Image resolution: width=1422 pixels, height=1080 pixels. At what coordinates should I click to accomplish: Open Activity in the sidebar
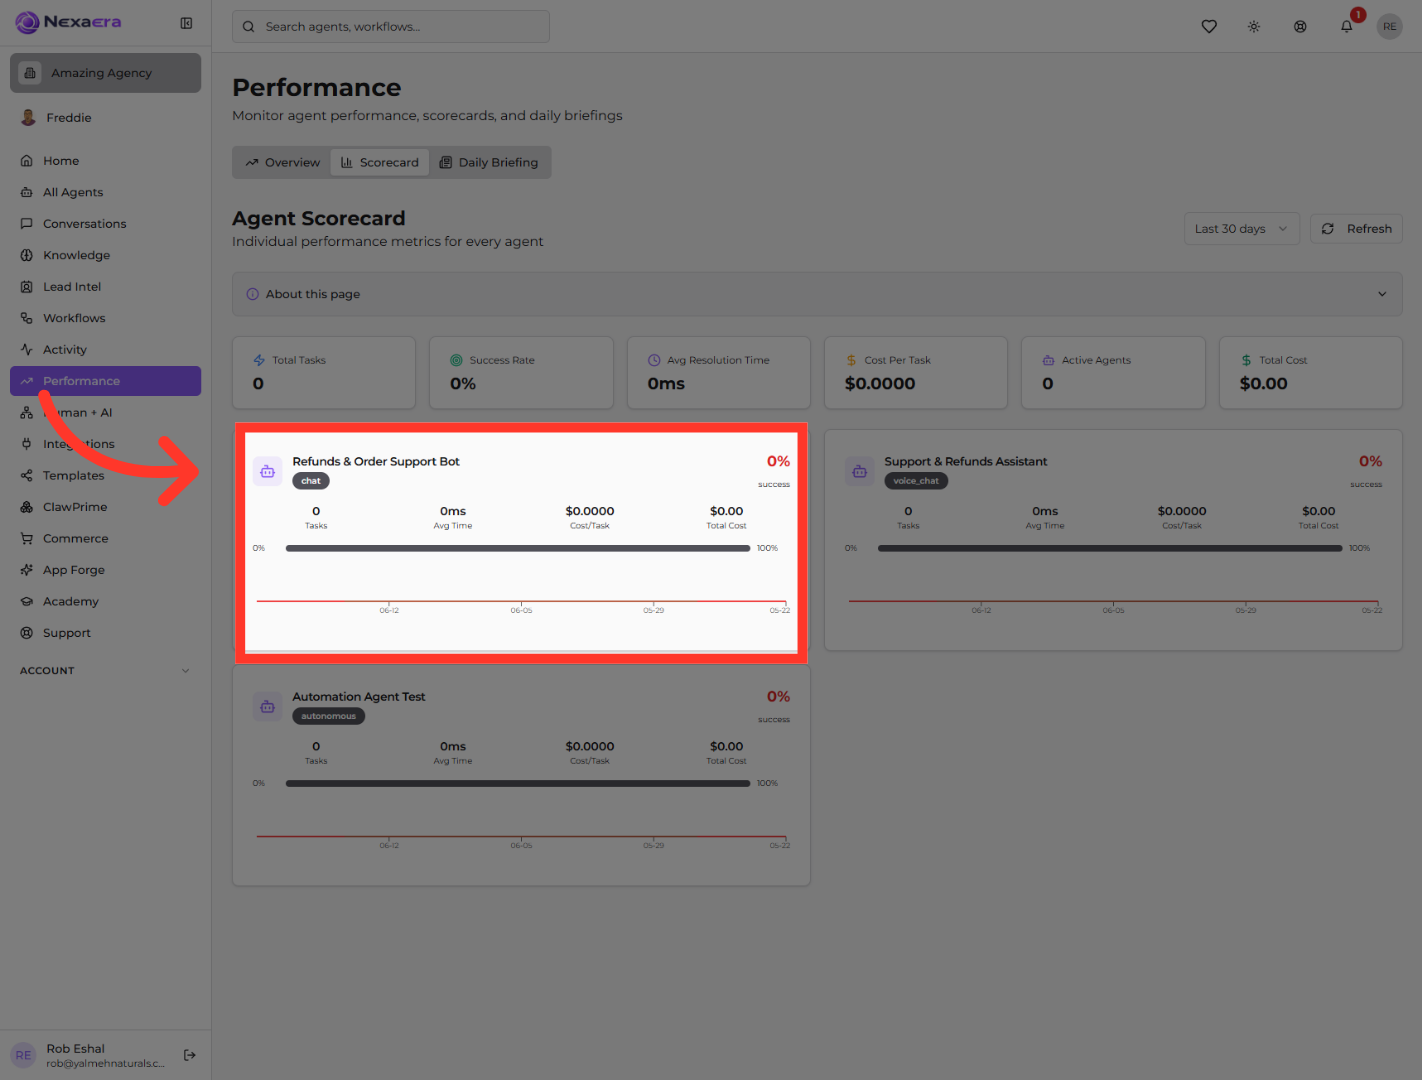tap(105, 350)
